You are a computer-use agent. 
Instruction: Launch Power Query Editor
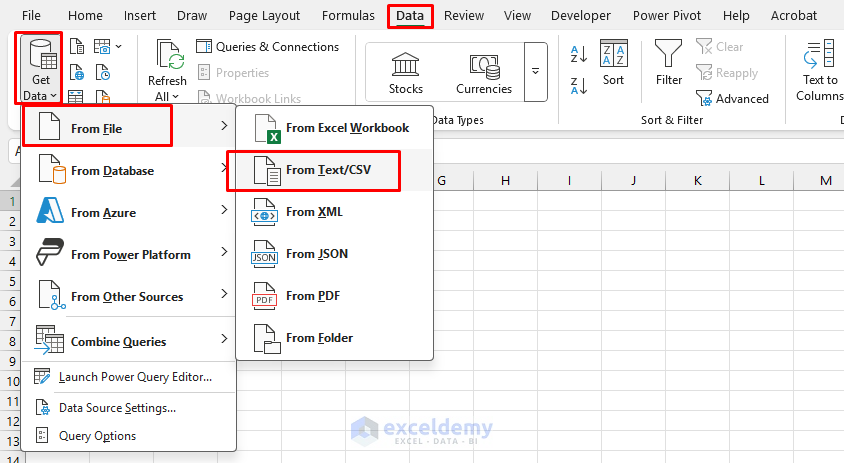click(128, 377)
